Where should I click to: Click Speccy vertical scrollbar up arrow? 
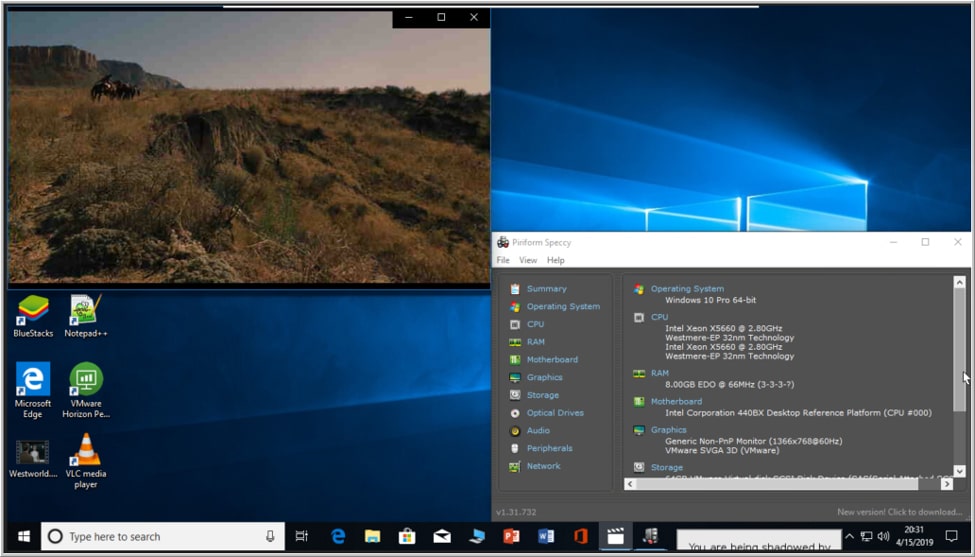pos(959,282)
